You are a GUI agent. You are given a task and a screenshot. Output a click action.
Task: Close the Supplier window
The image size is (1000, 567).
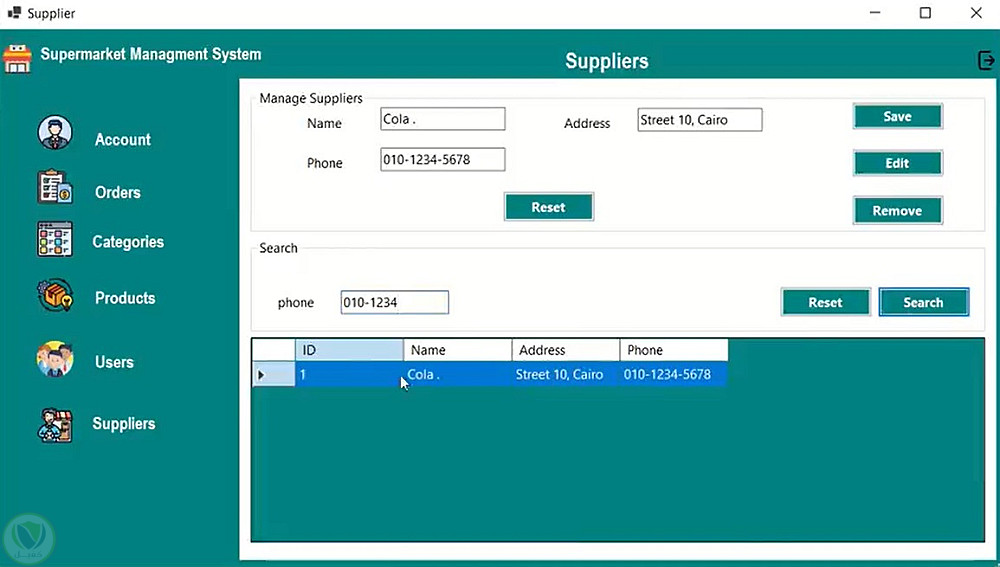click(976, 13)
